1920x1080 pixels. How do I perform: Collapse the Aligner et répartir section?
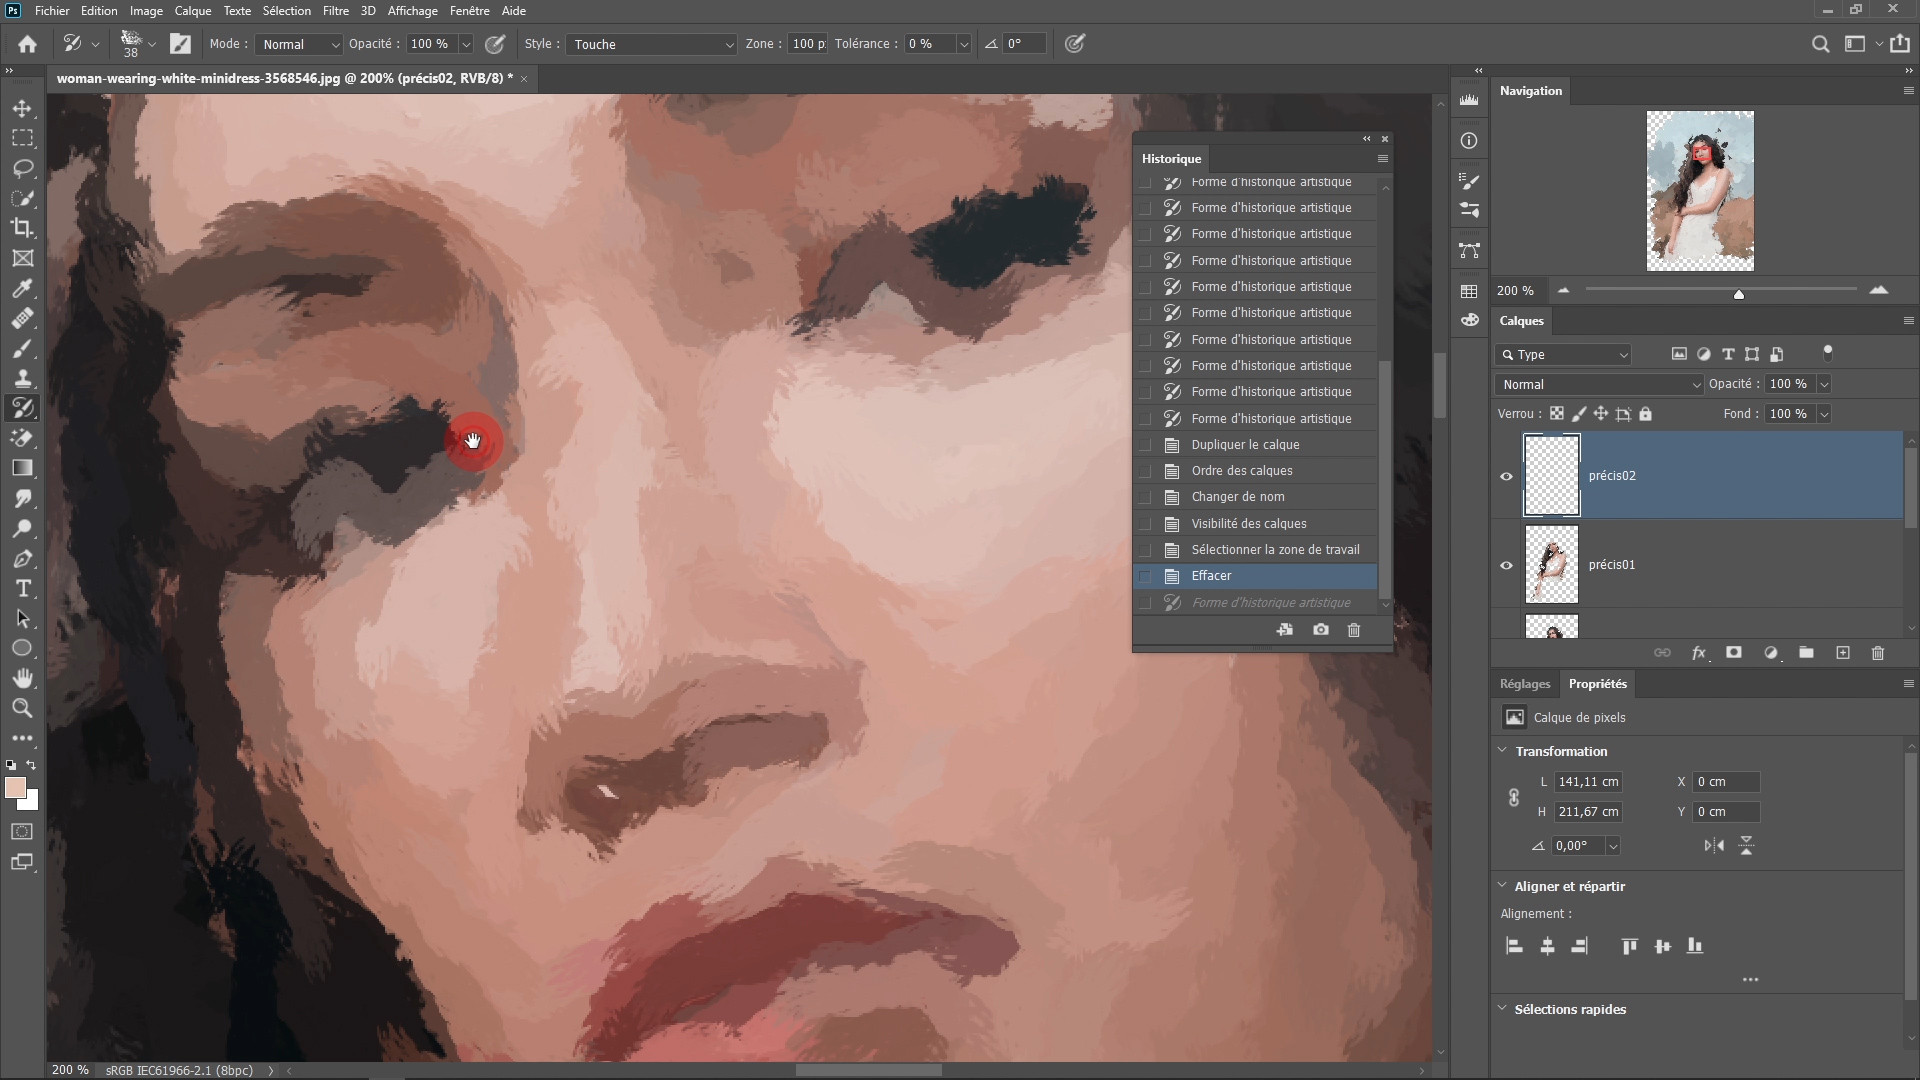pyautogui.click(x=1502, y=885)
